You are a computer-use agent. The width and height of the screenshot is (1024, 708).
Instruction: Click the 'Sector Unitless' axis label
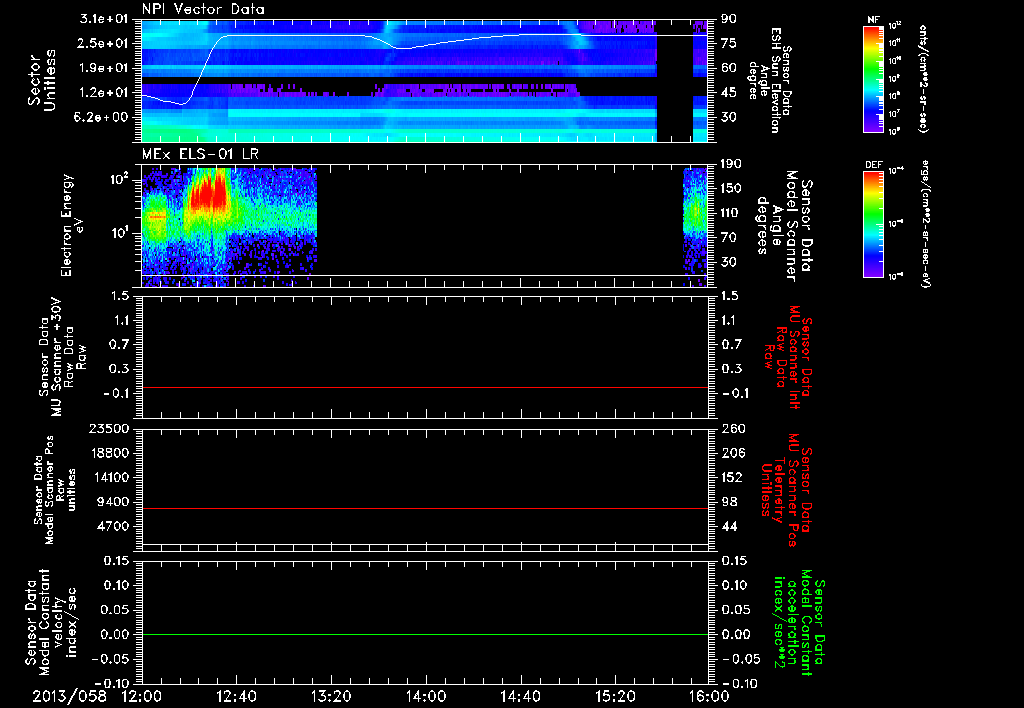click(x=42, y=80)
